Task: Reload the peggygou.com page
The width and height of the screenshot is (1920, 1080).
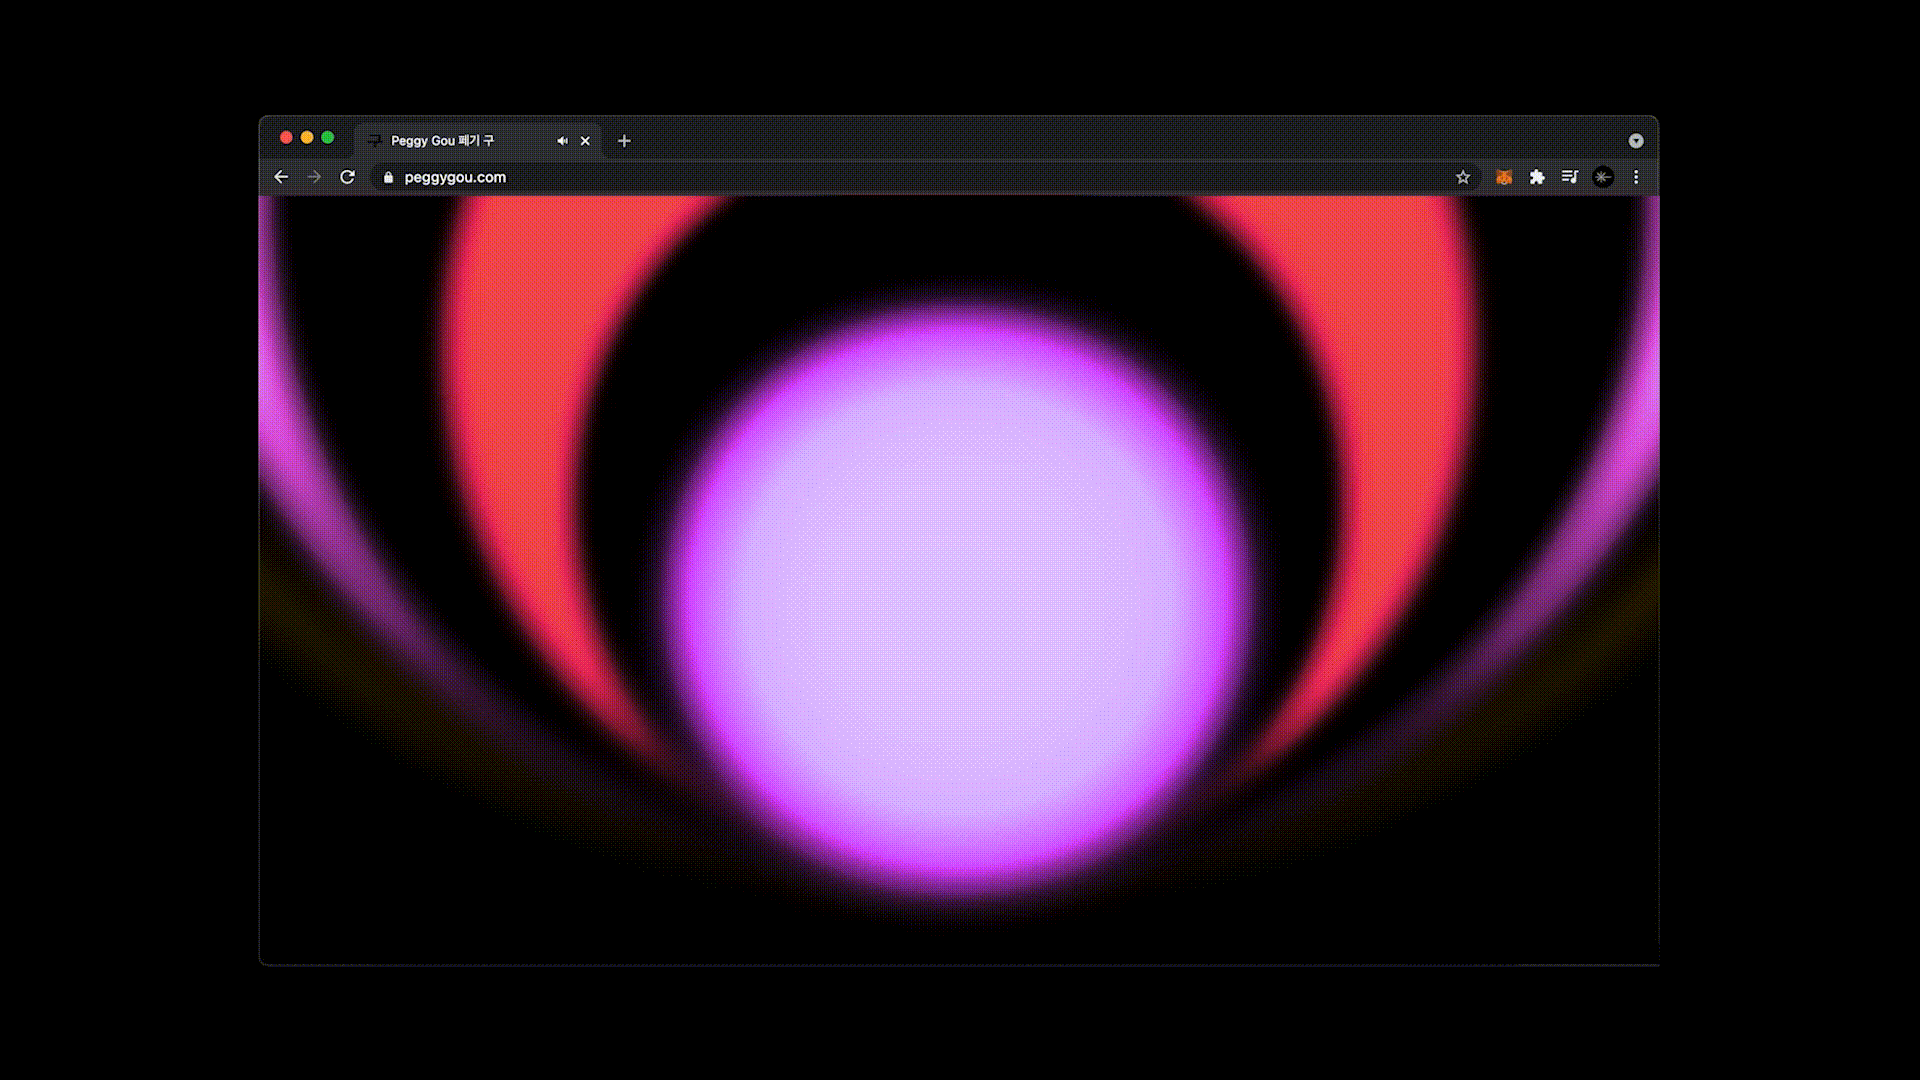Action: (347, 177)
